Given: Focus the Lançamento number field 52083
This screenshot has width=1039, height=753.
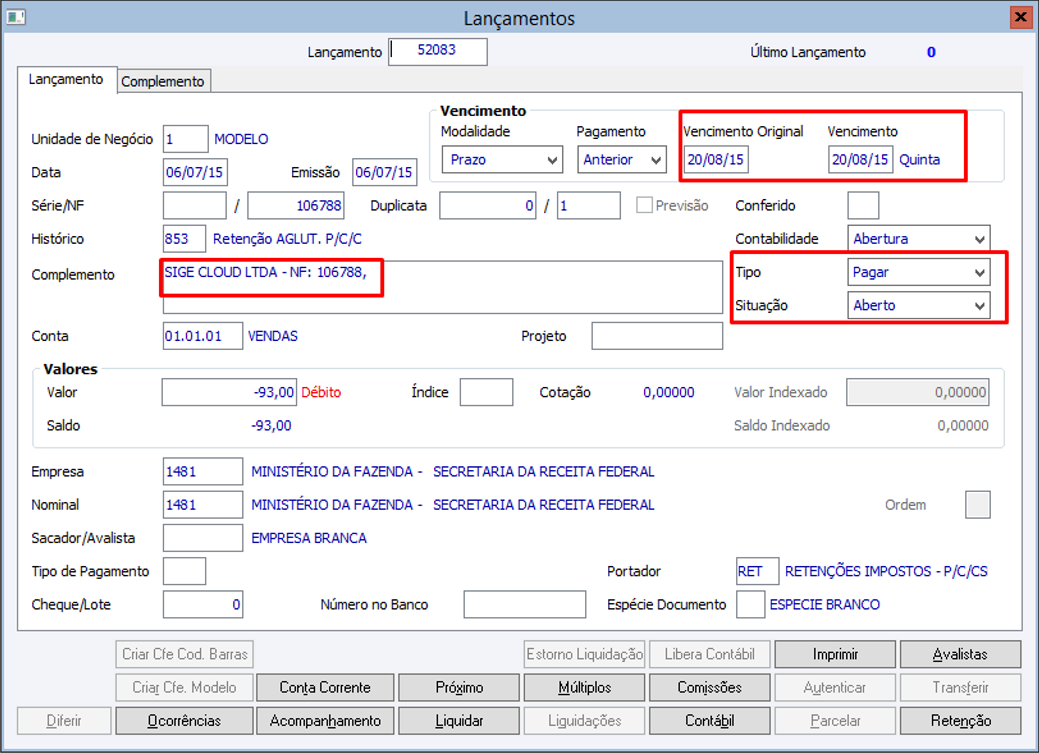Looking at the screenshot, I should (x=438, y=51).
